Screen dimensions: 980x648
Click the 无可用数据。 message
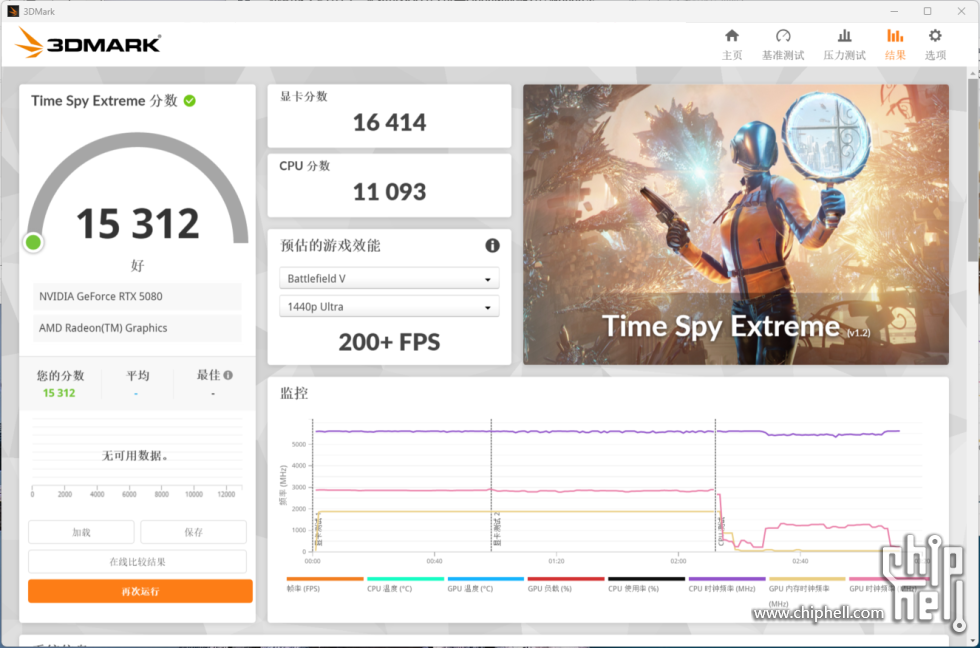click(x=135, y=456)
